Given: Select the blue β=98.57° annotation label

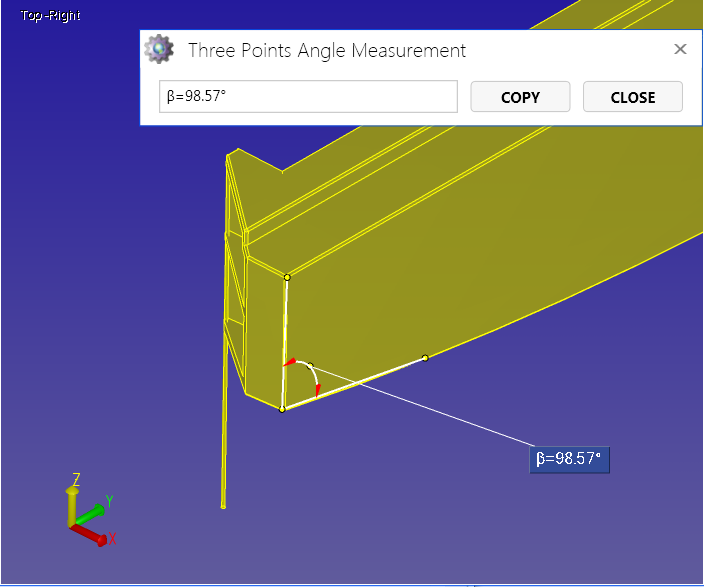Looking at the screenshot, I should coord(569,459).
